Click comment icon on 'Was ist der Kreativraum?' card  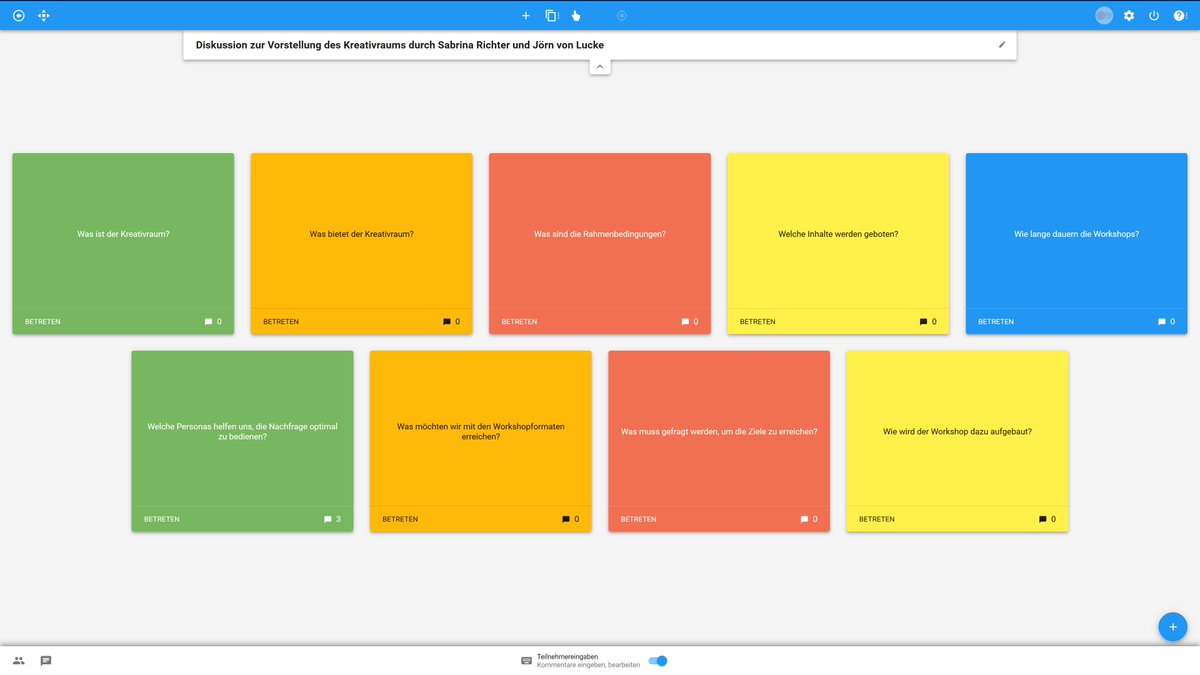coord(209,322)
